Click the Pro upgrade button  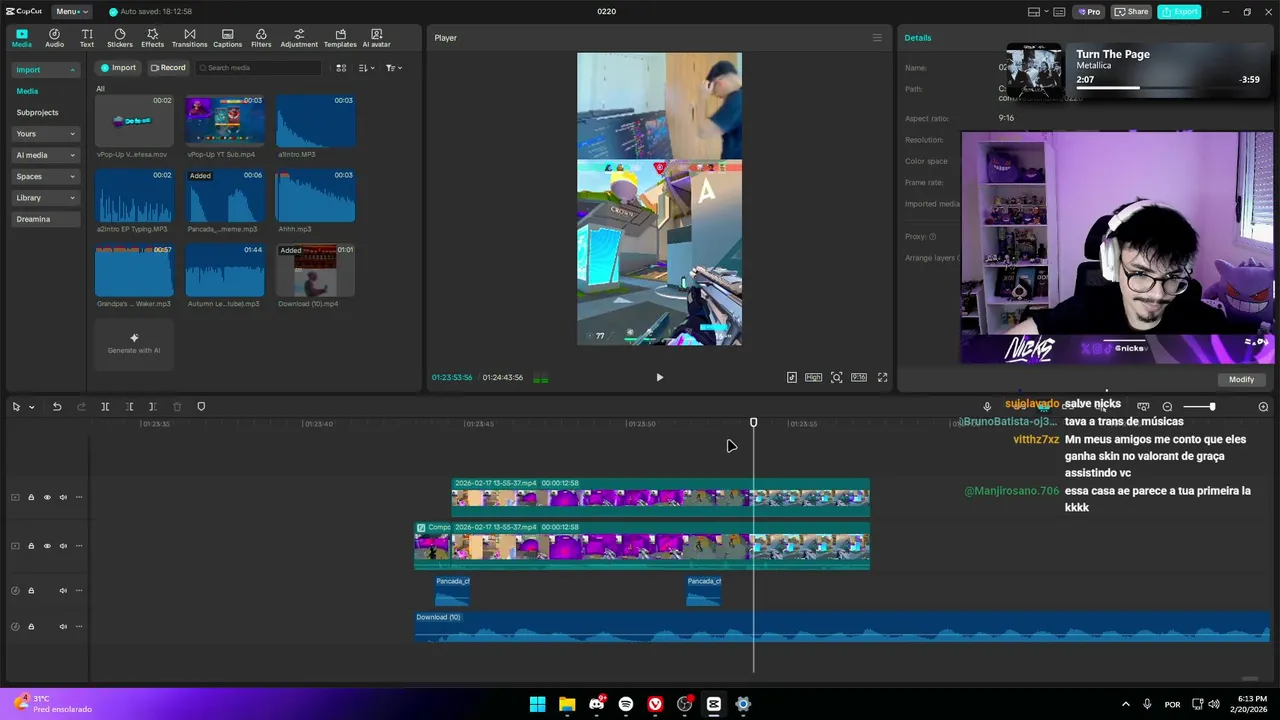click(1089, 12)
